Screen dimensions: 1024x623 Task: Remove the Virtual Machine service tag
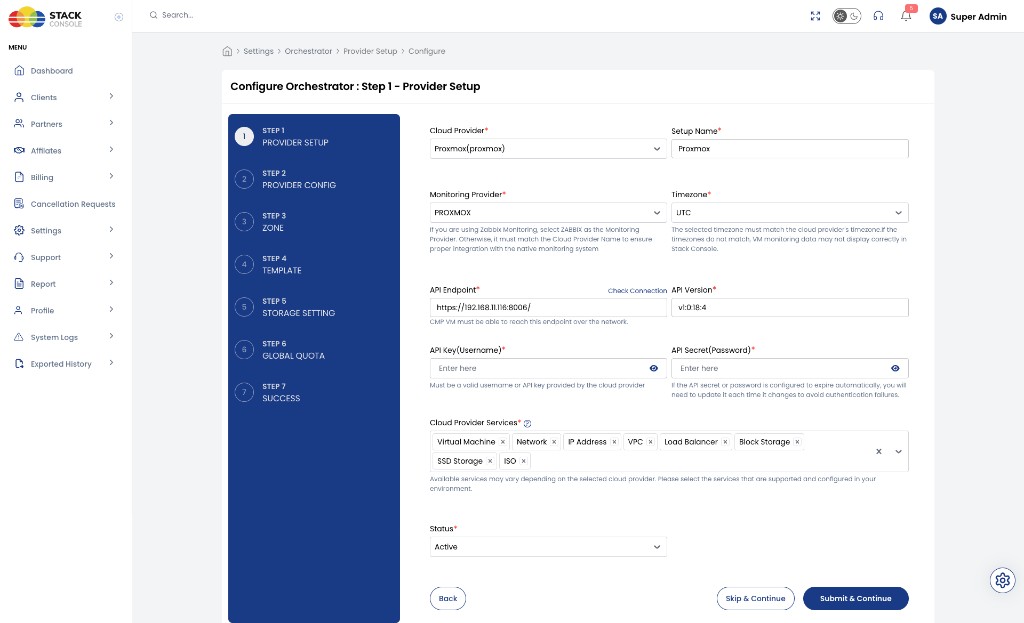point(503,442)
